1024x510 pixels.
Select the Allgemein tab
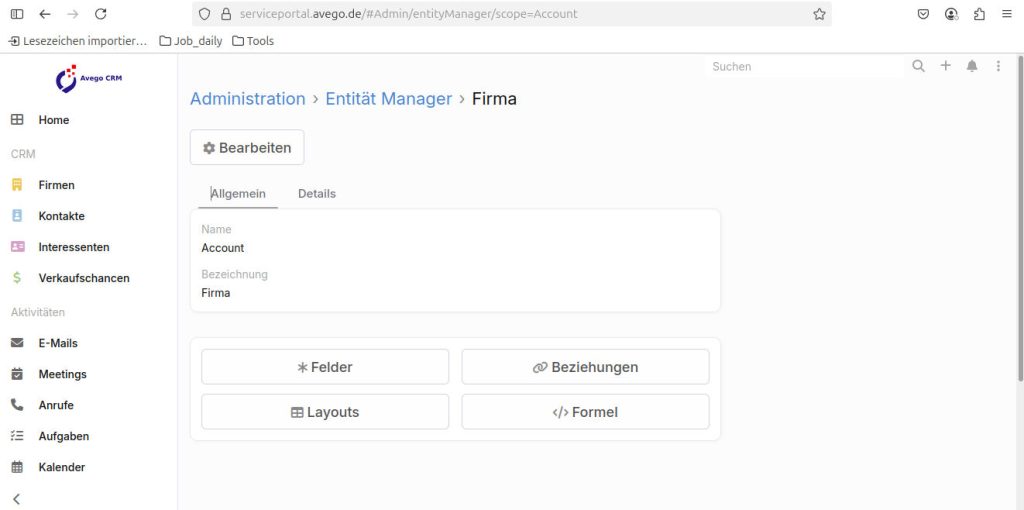tap(238, 193)
